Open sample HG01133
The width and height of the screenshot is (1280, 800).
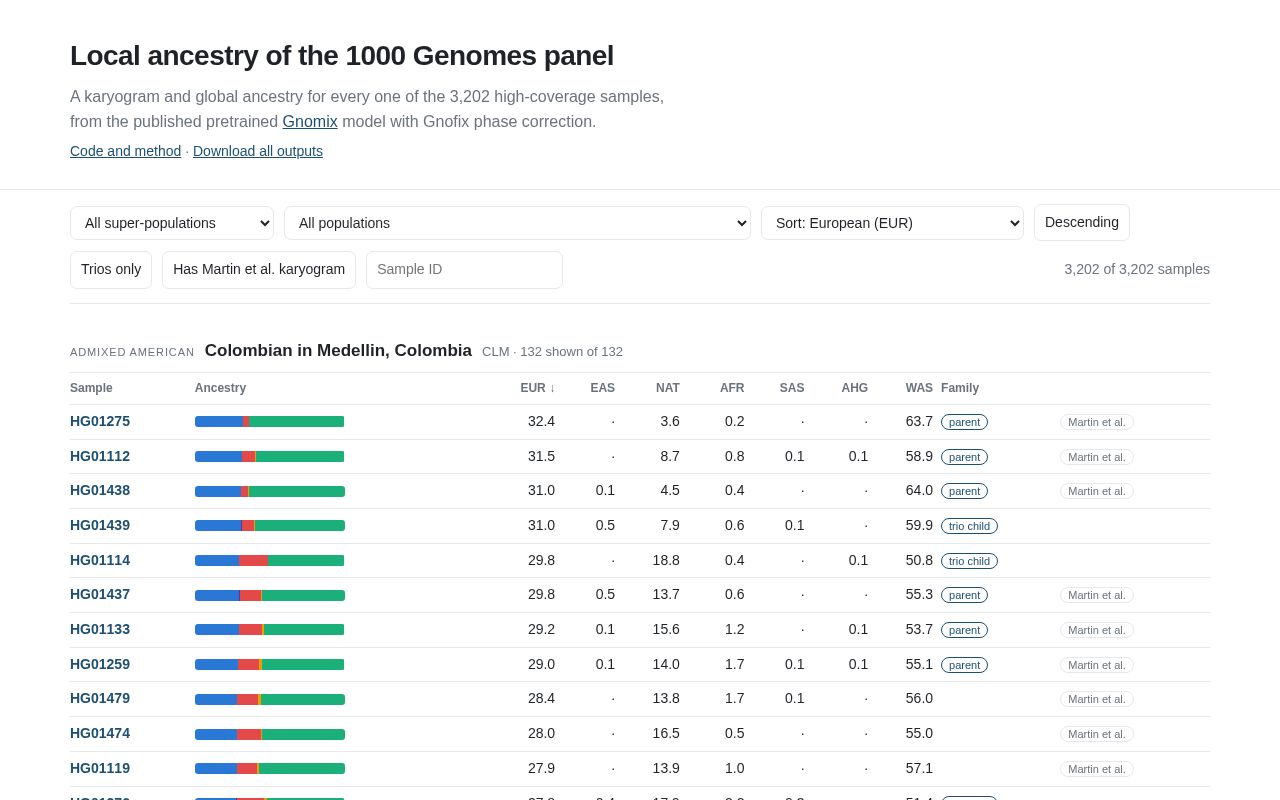coord(100,629)
